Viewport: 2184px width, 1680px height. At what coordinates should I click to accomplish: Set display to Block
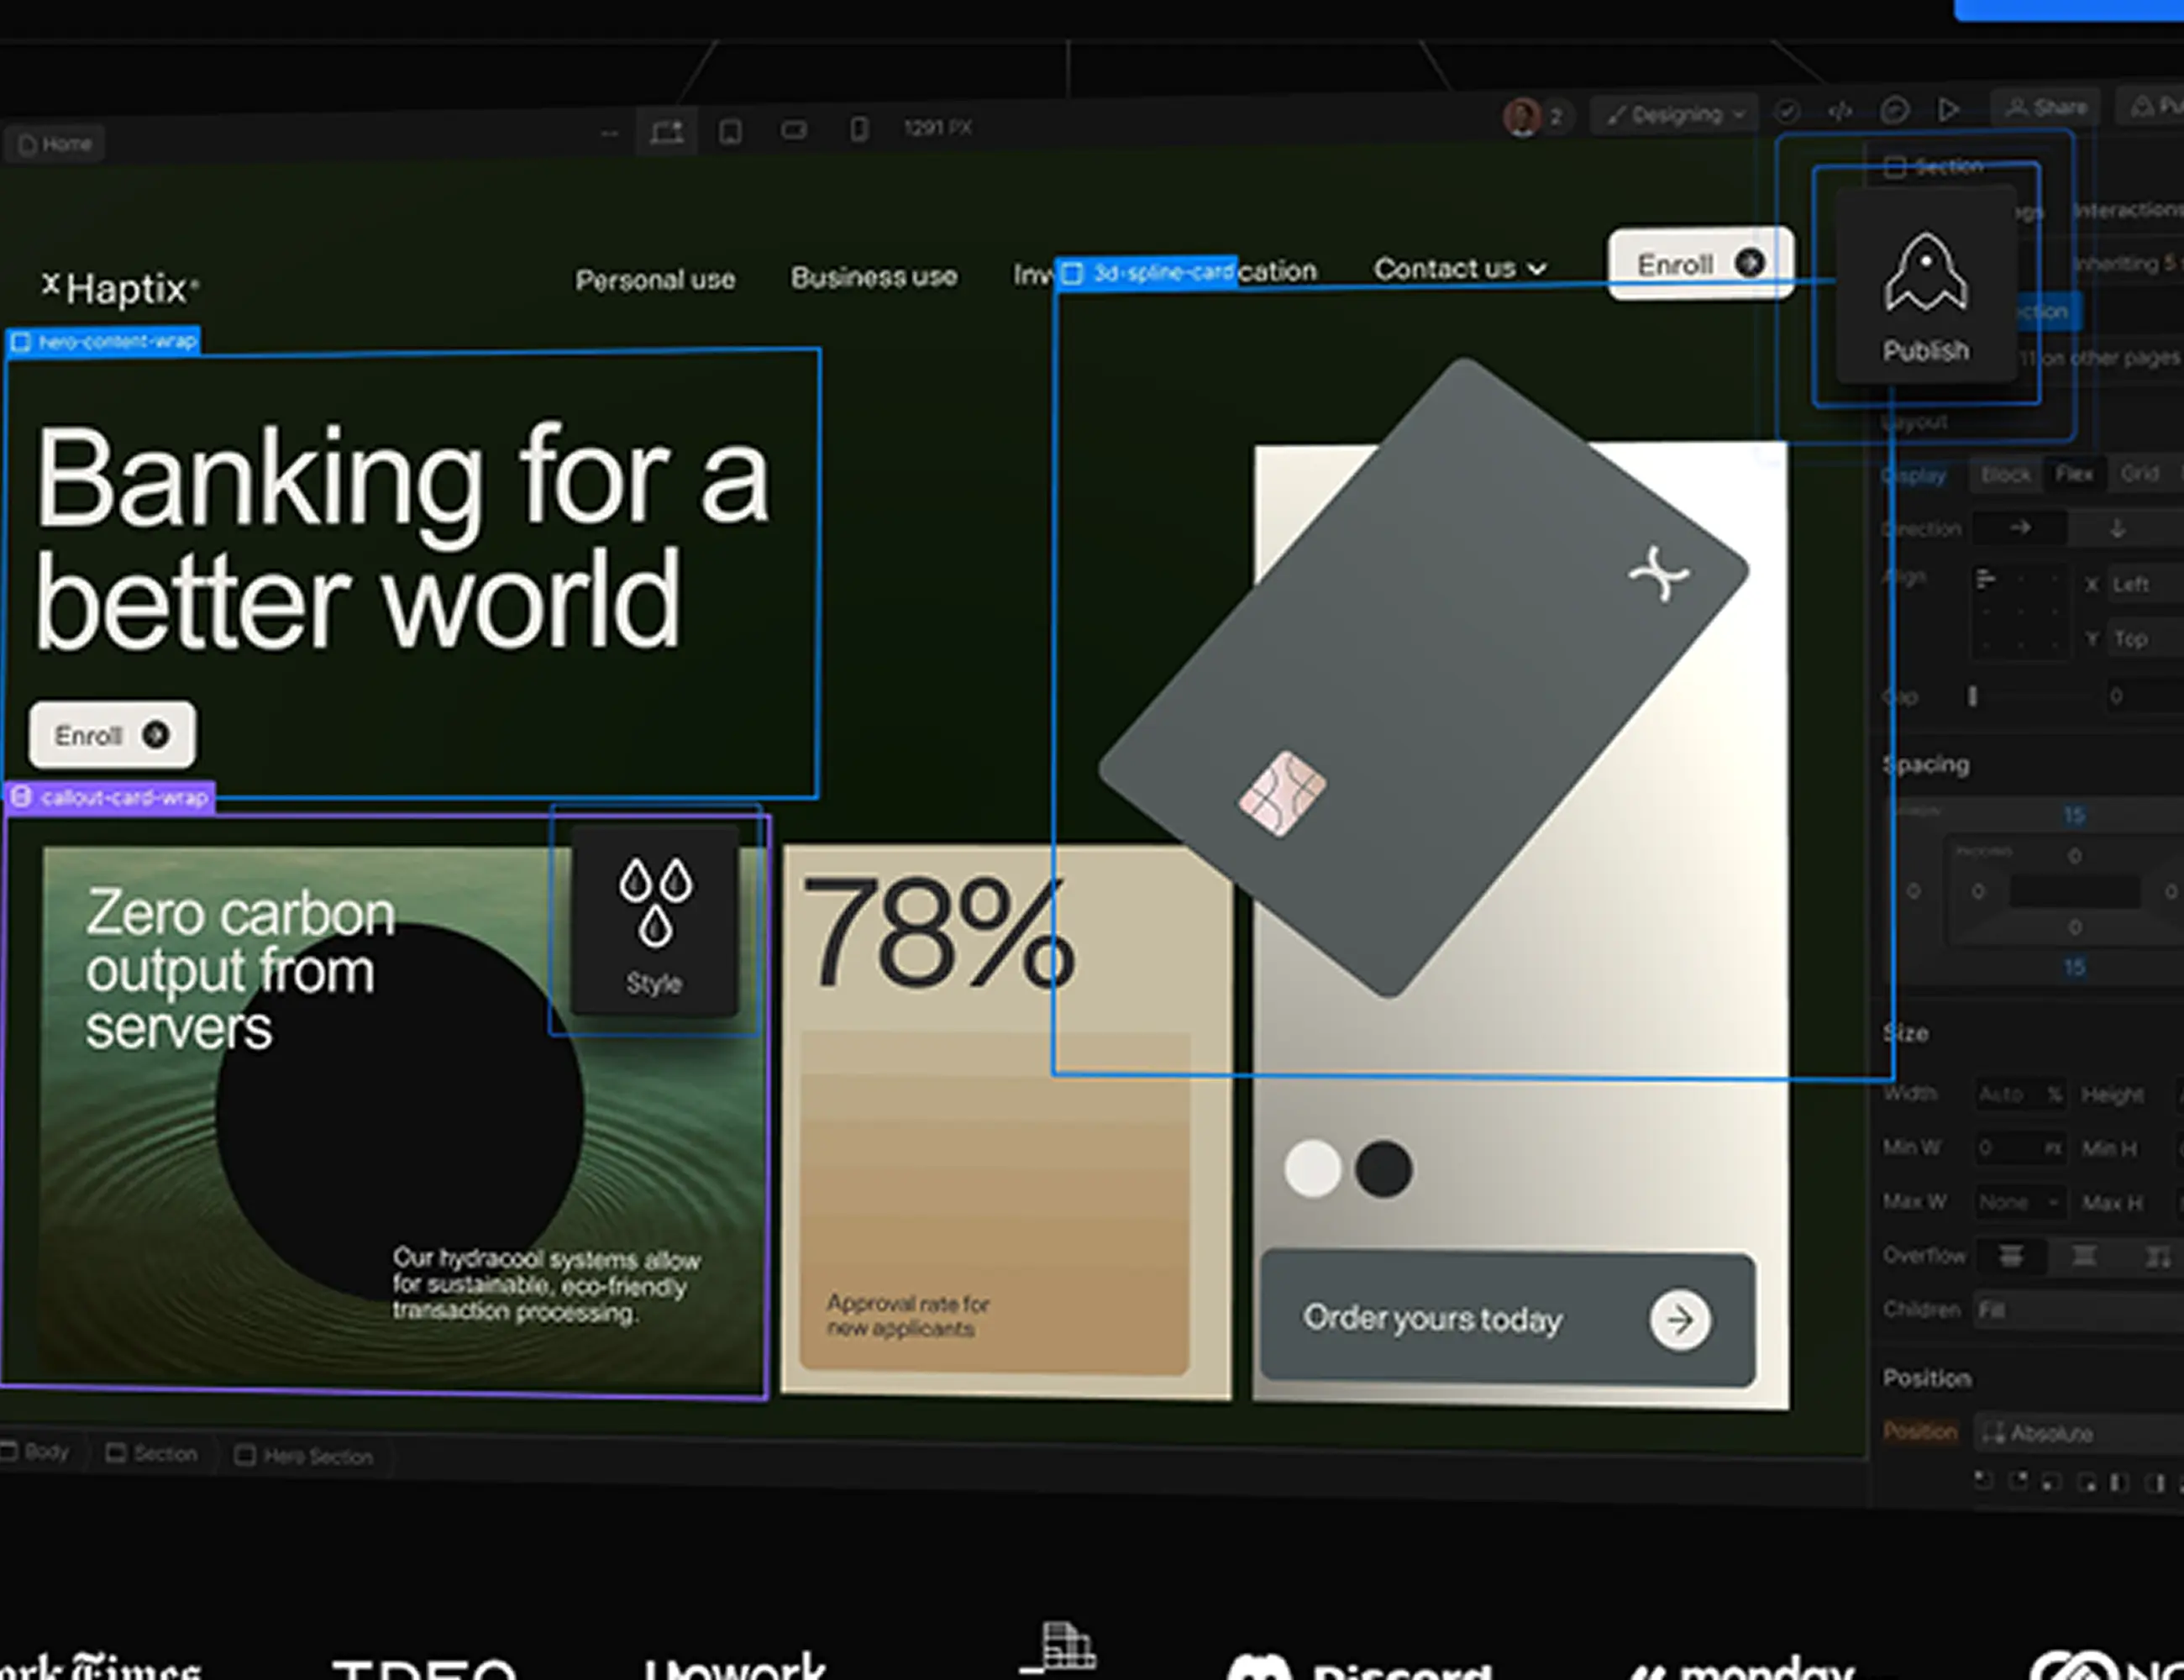[2005, 475]
